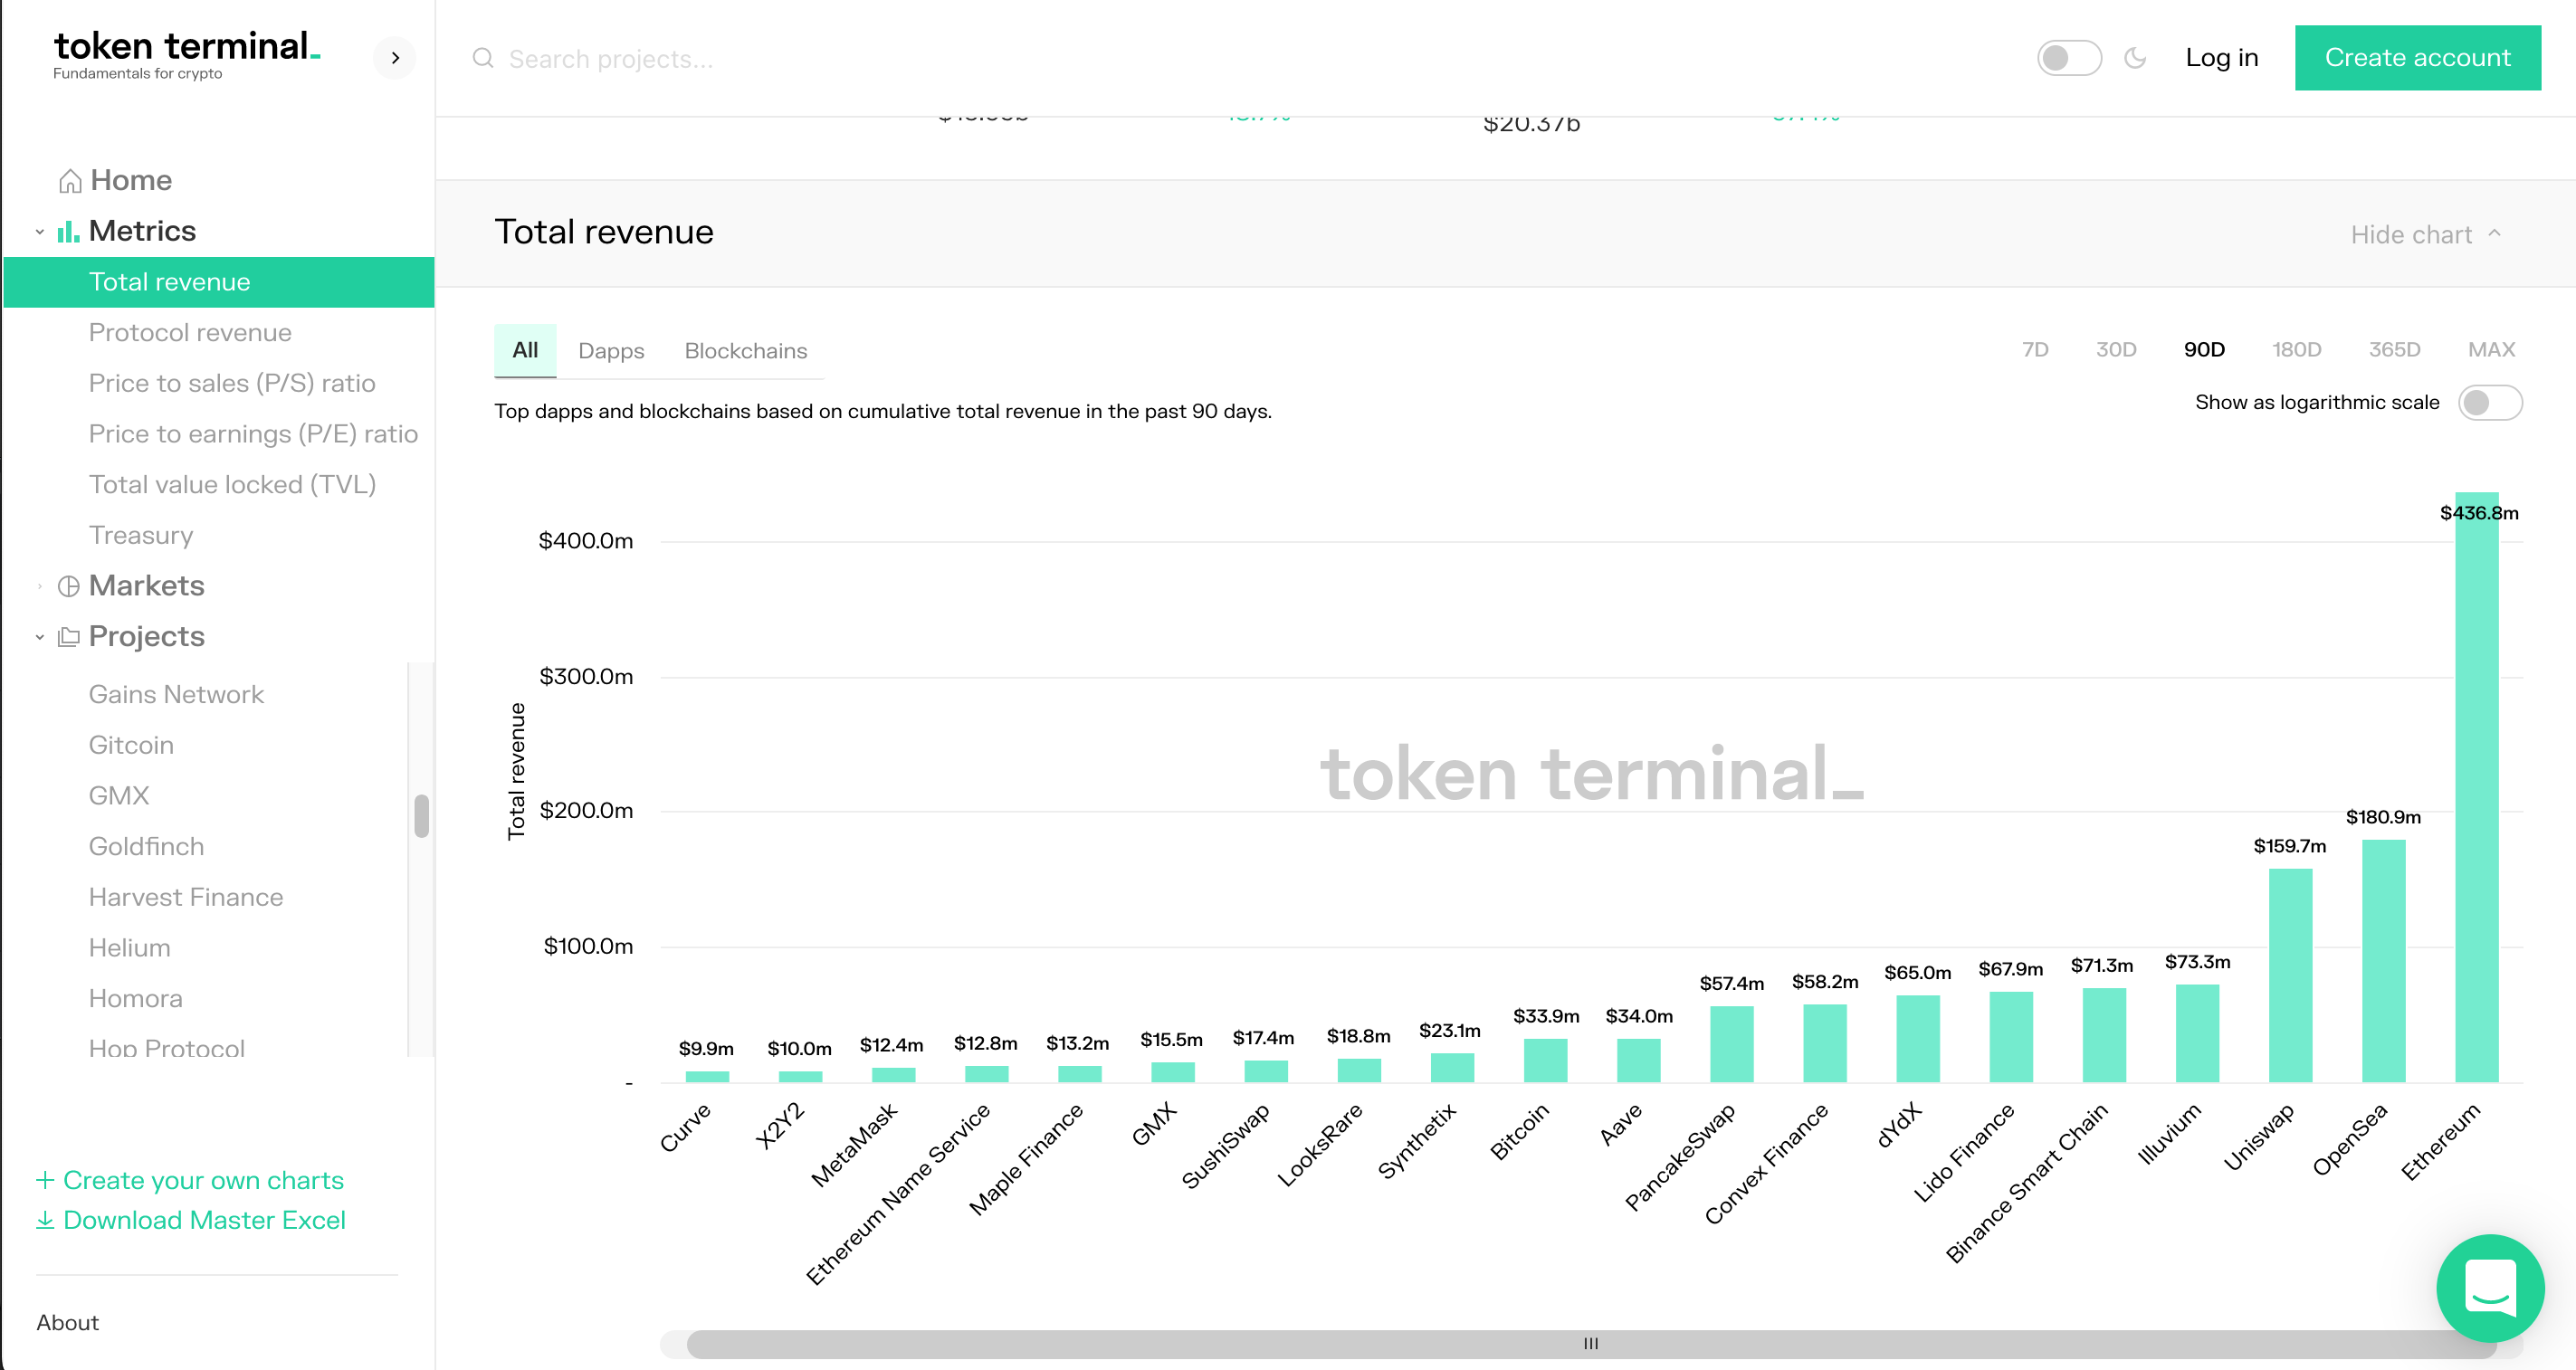Click the projects list scrollbar thumb
Viewport: 2576px width, 1370px height.
(x=421, y=816)
